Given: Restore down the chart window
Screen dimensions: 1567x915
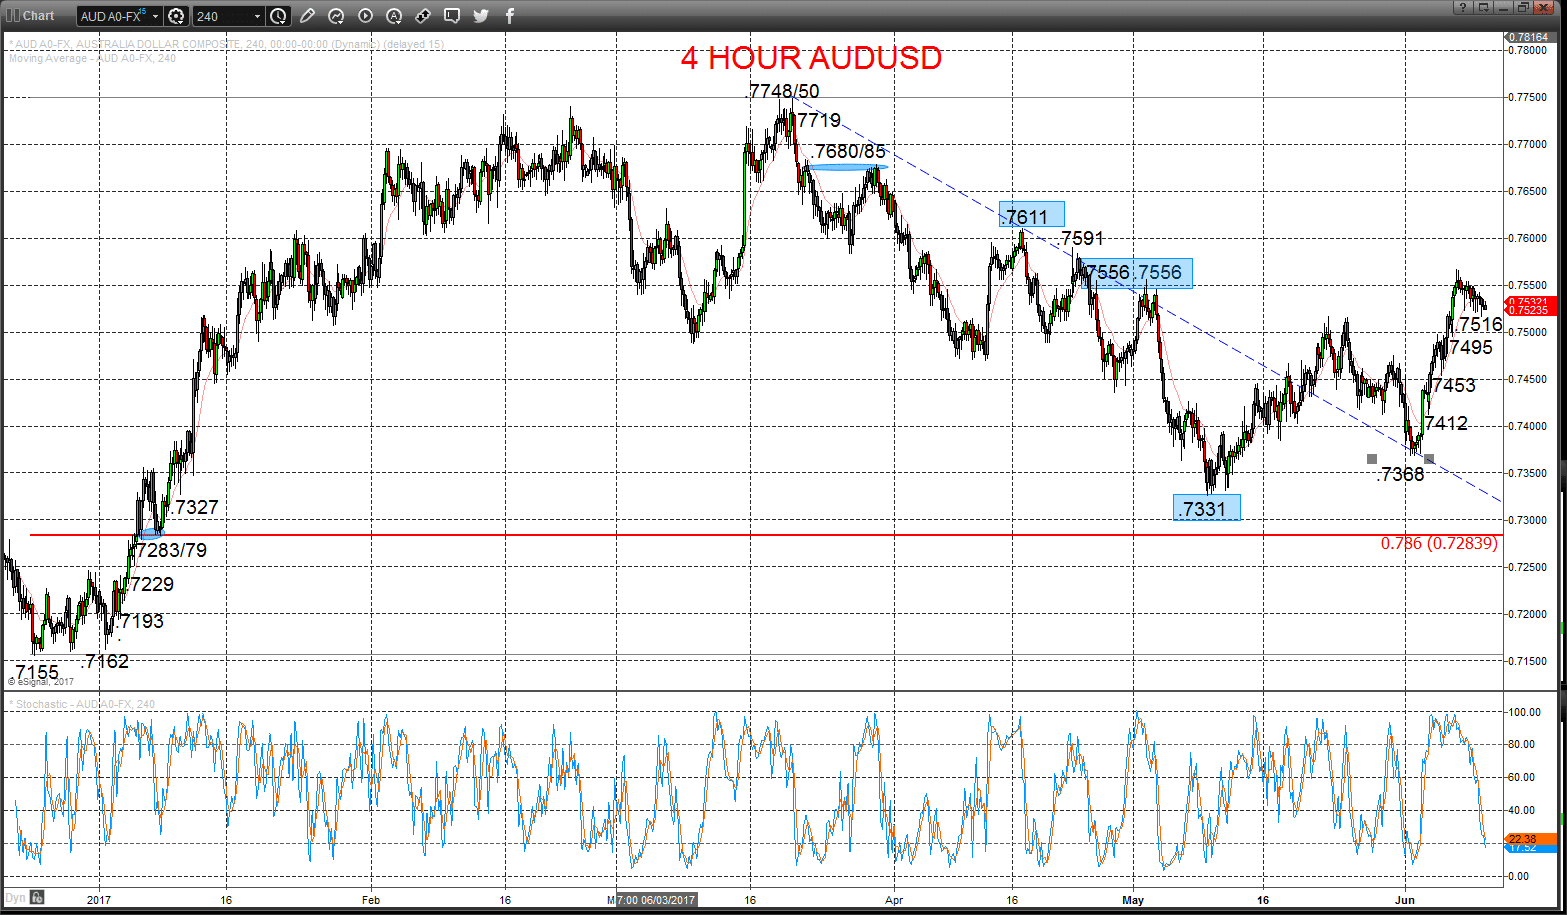Looking at the screenshot, I should click(1523, 8).
